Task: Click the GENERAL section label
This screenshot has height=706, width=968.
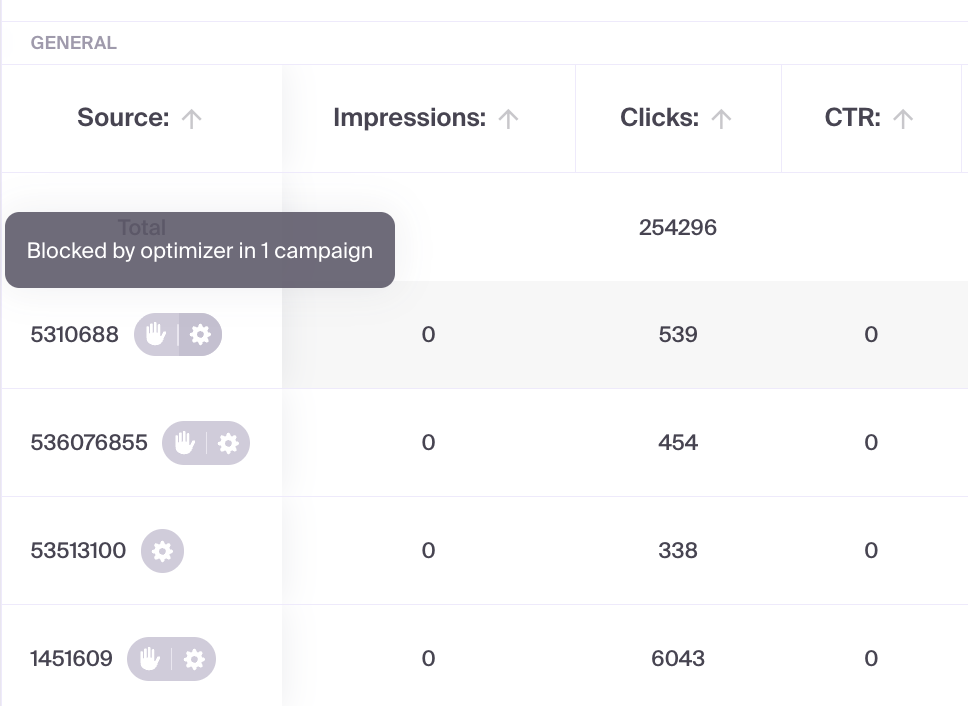Action: (74, 43)
